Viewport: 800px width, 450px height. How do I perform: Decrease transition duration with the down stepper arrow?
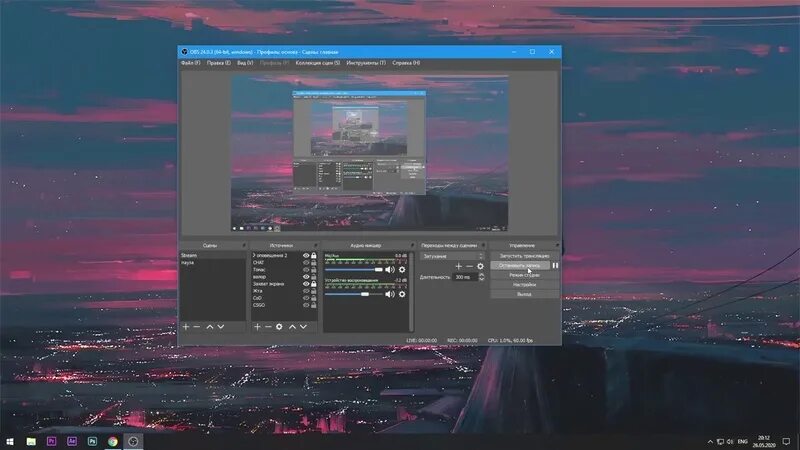coord(481,279)
